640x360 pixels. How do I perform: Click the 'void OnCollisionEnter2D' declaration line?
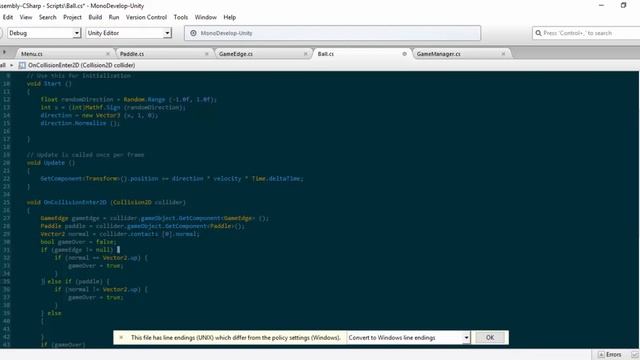106,202
